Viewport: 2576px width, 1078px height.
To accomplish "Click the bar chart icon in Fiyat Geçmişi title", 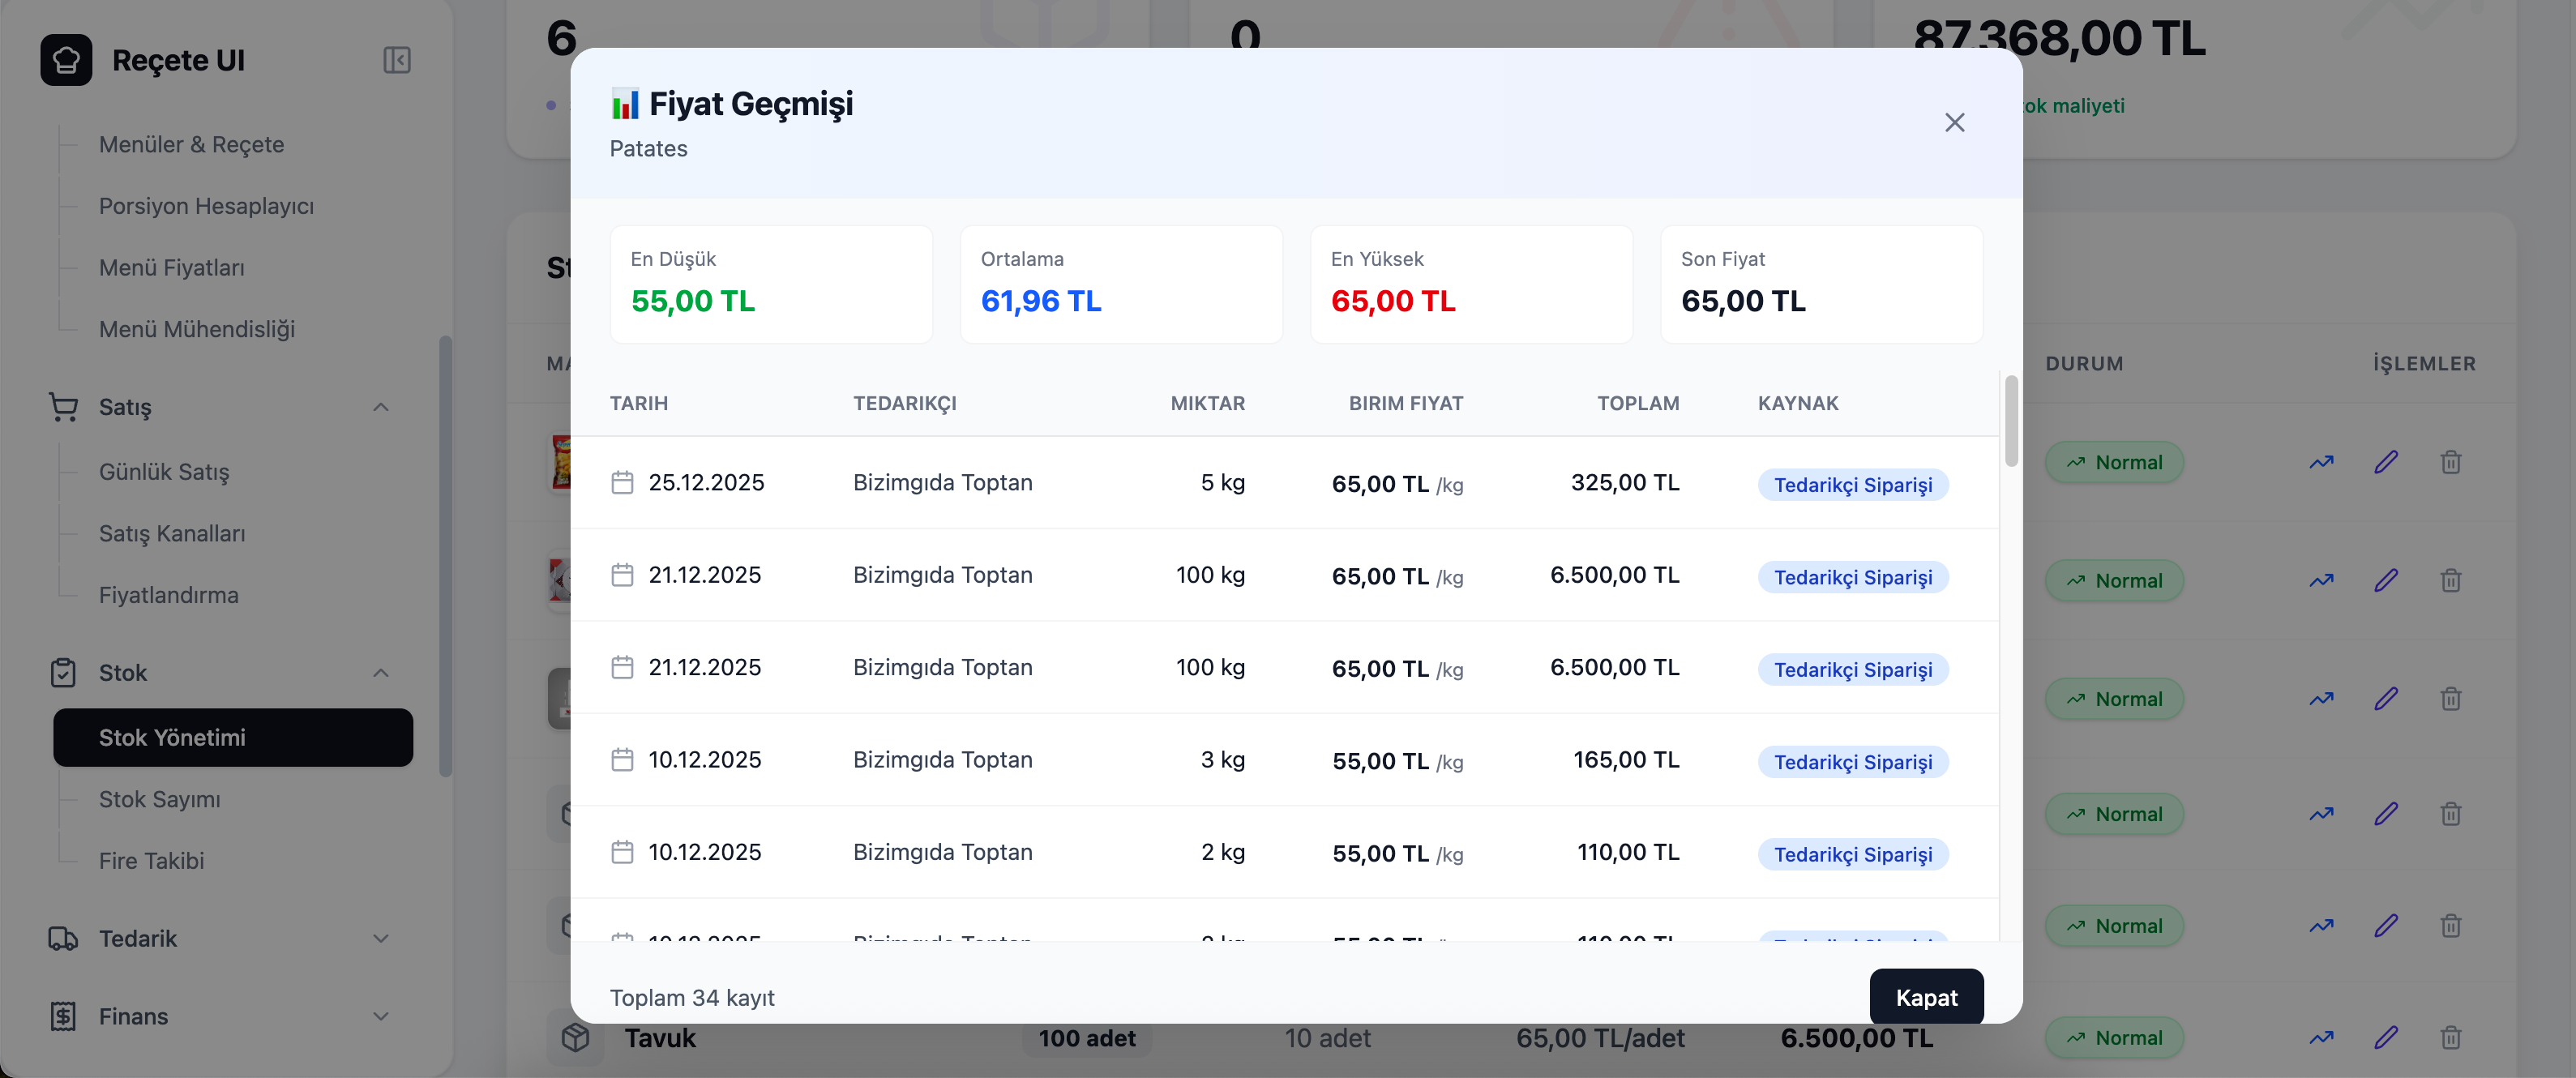I will [x=625, y=104].
